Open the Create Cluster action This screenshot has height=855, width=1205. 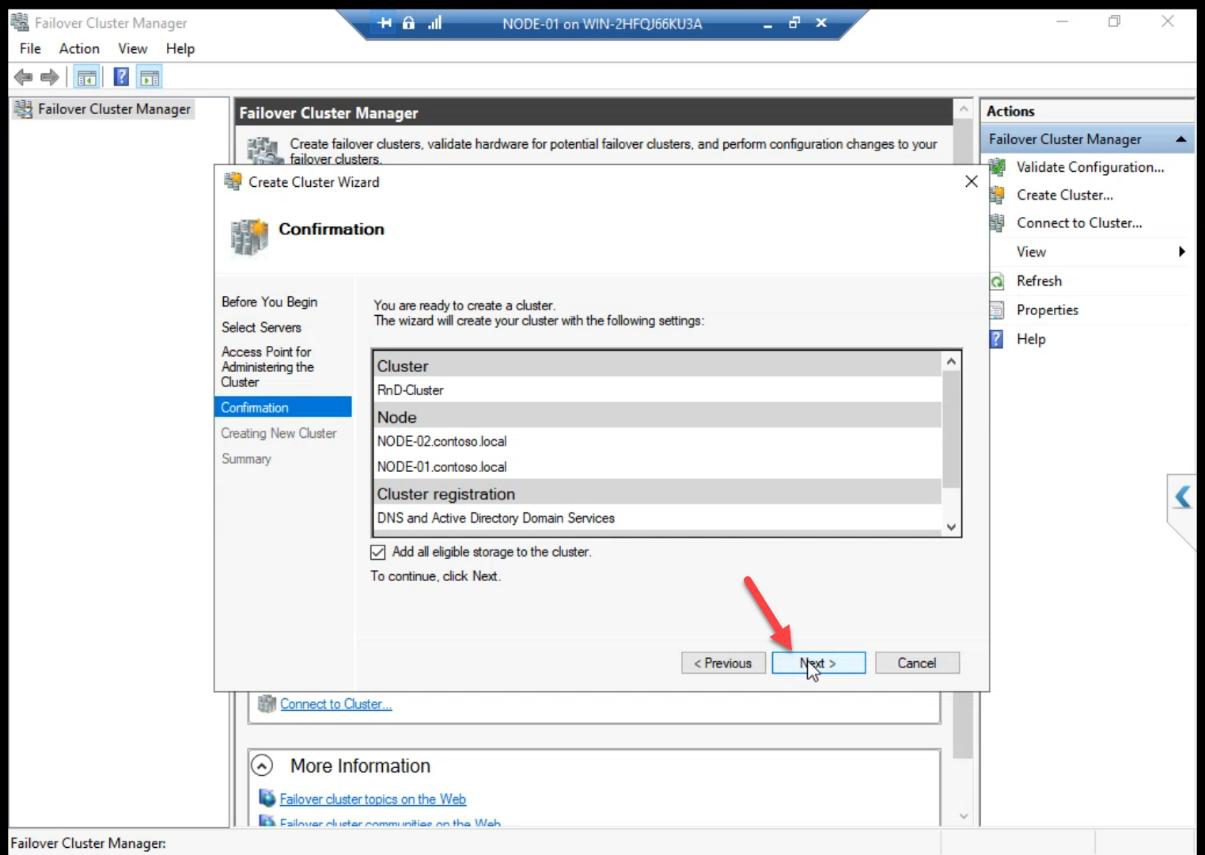coord(1064,195)
